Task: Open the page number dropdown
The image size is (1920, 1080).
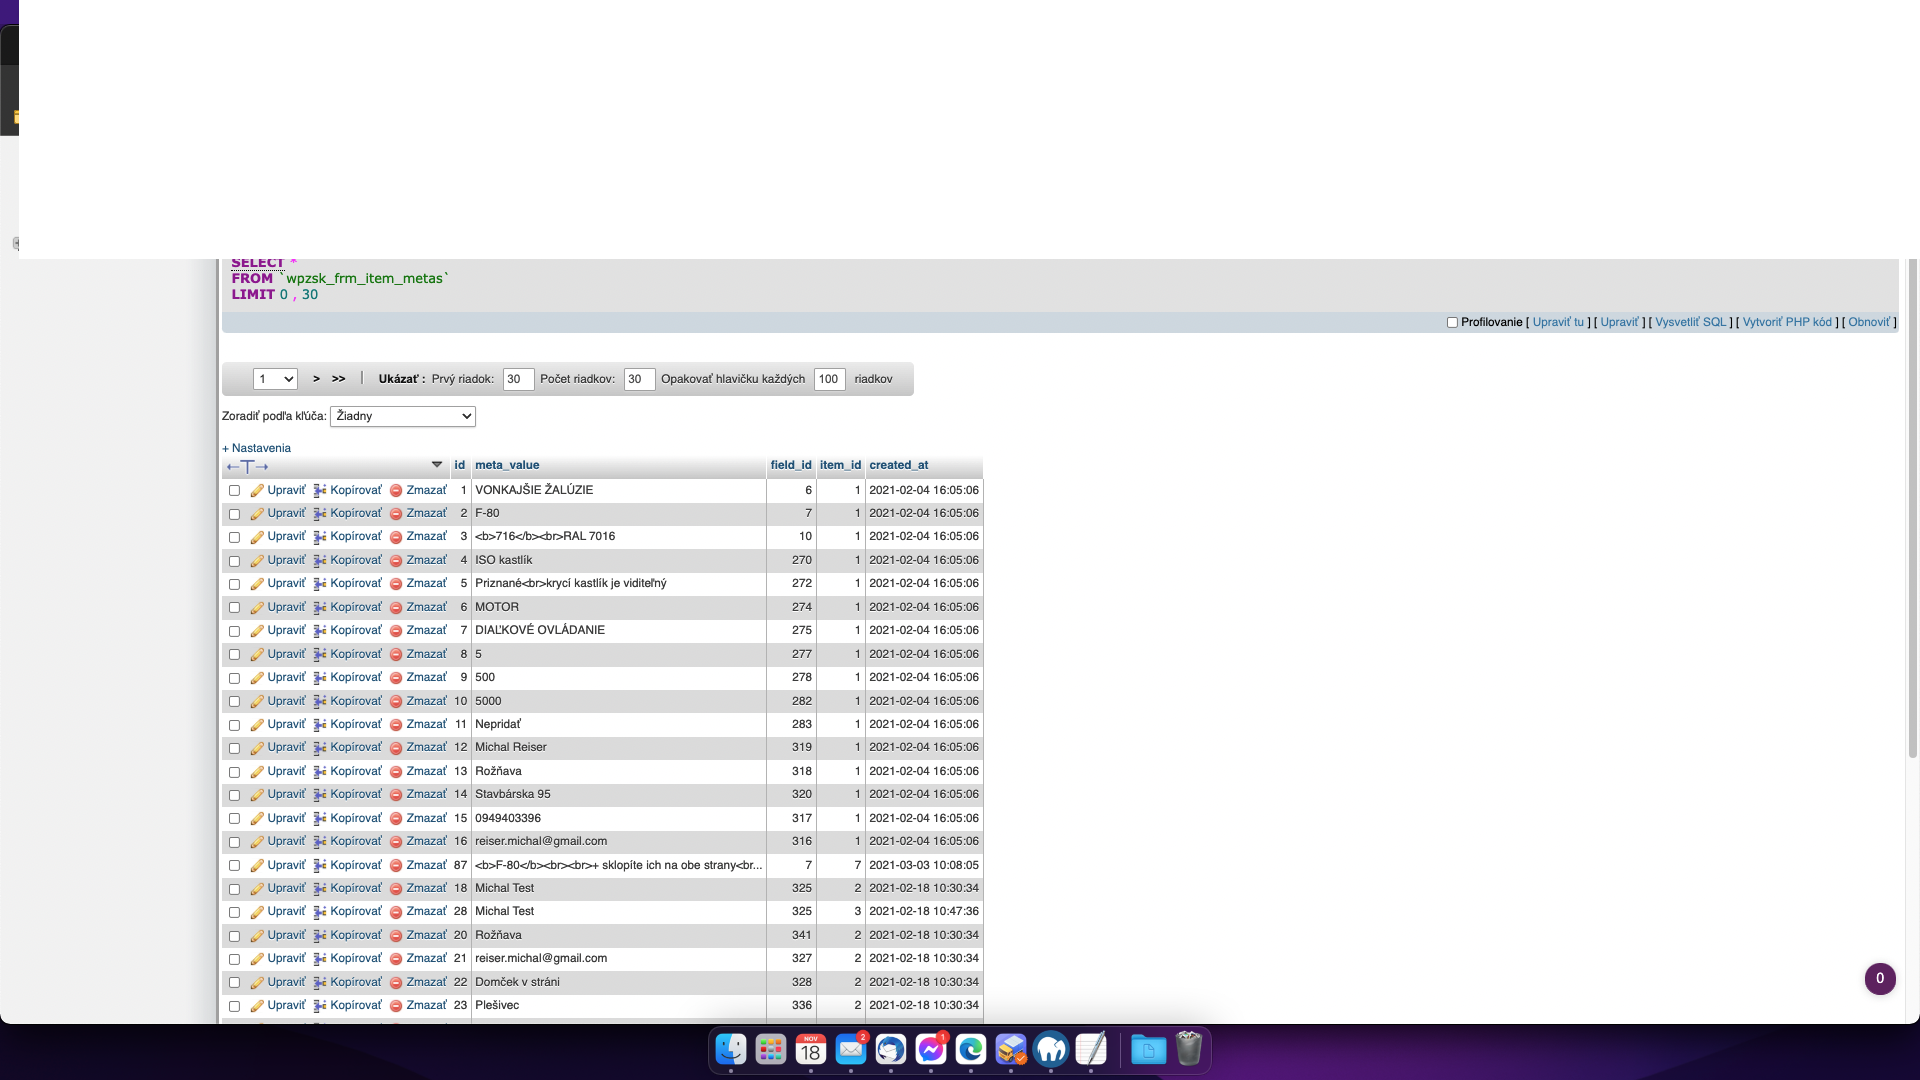Action: (275, 379)
